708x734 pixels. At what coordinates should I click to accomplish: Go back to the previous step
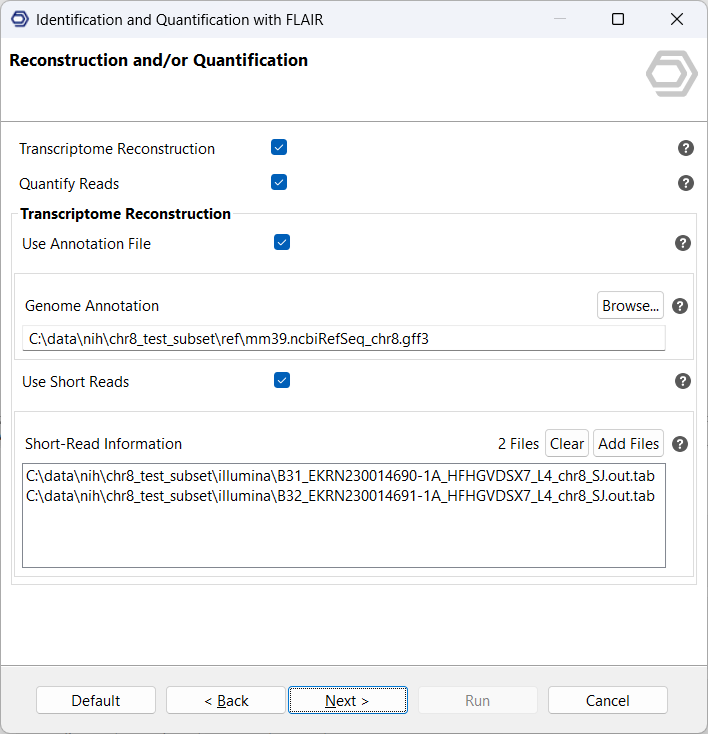[x=226, y=701]
